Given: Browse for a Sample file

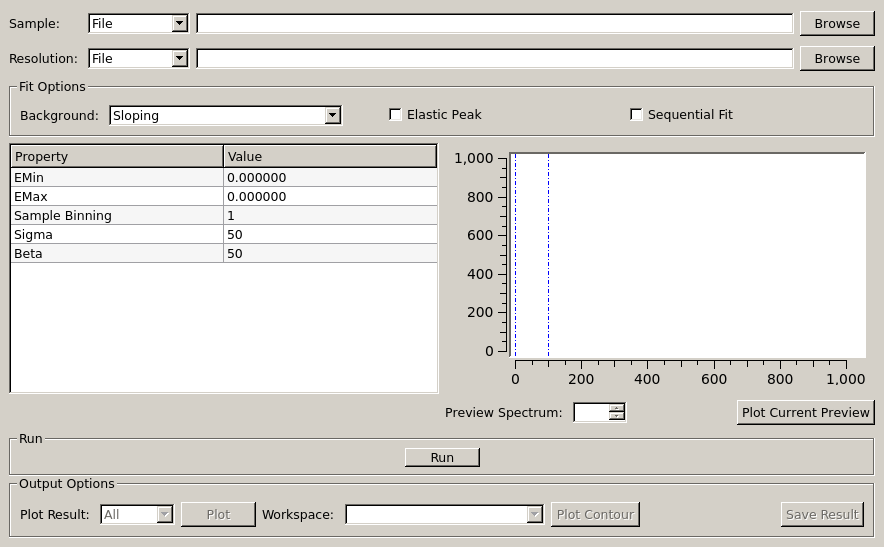Looking at the screenshot, I should click(x=836, y=23).
